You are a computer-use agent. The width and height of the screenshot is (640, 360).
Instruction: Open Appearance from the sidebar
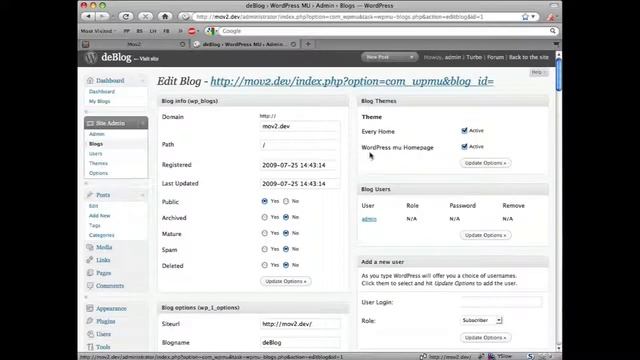[111, 309]
